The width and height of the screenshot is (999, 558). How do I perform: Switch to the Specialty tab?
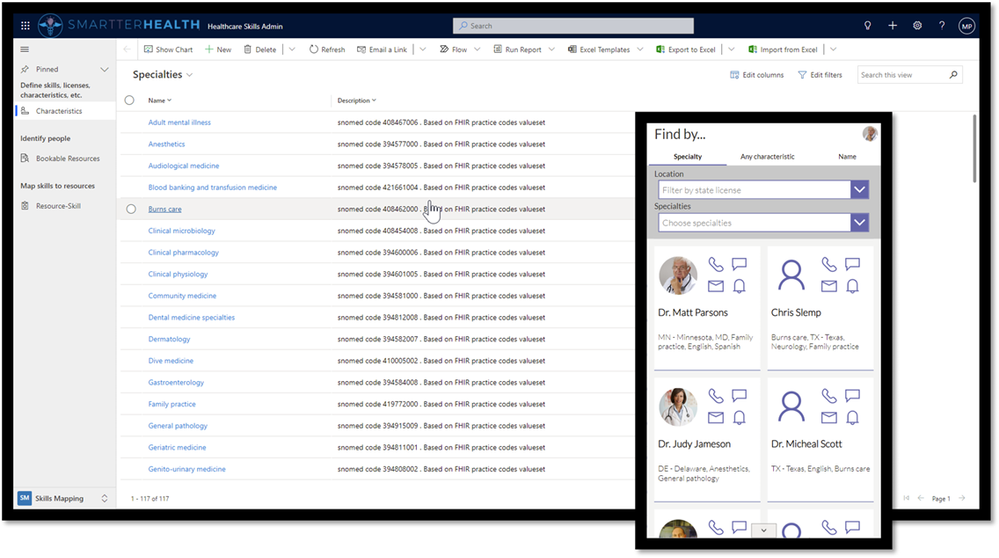pos(687,157)
